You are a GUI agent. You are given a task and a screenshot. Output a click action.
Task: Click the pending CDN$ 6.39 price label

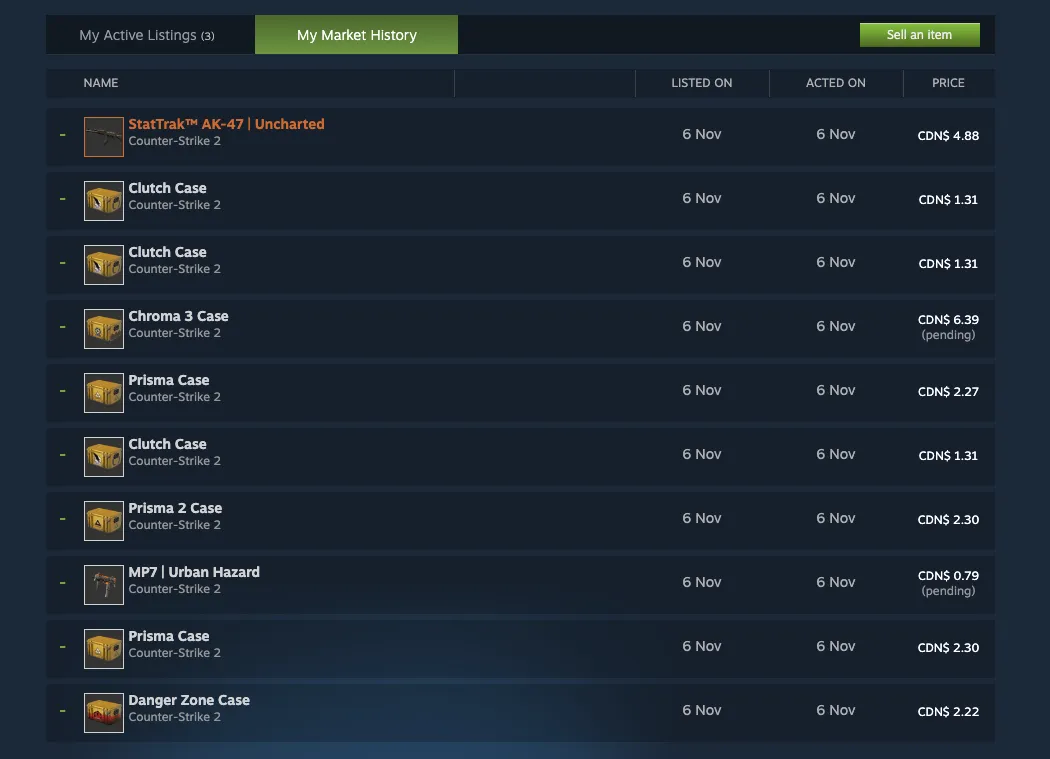(947, 327)
